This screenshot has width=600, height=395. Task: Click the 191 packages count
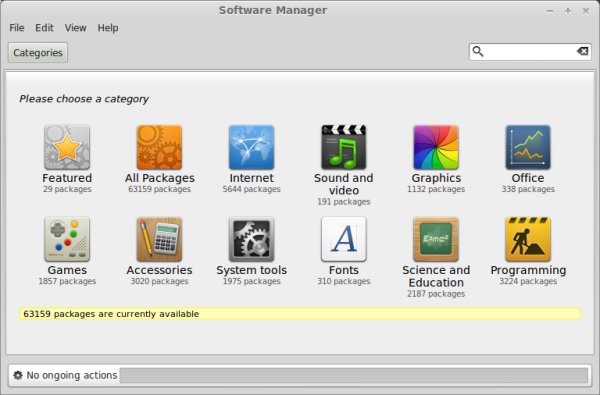pyautogui.click(x=344, y=202)
